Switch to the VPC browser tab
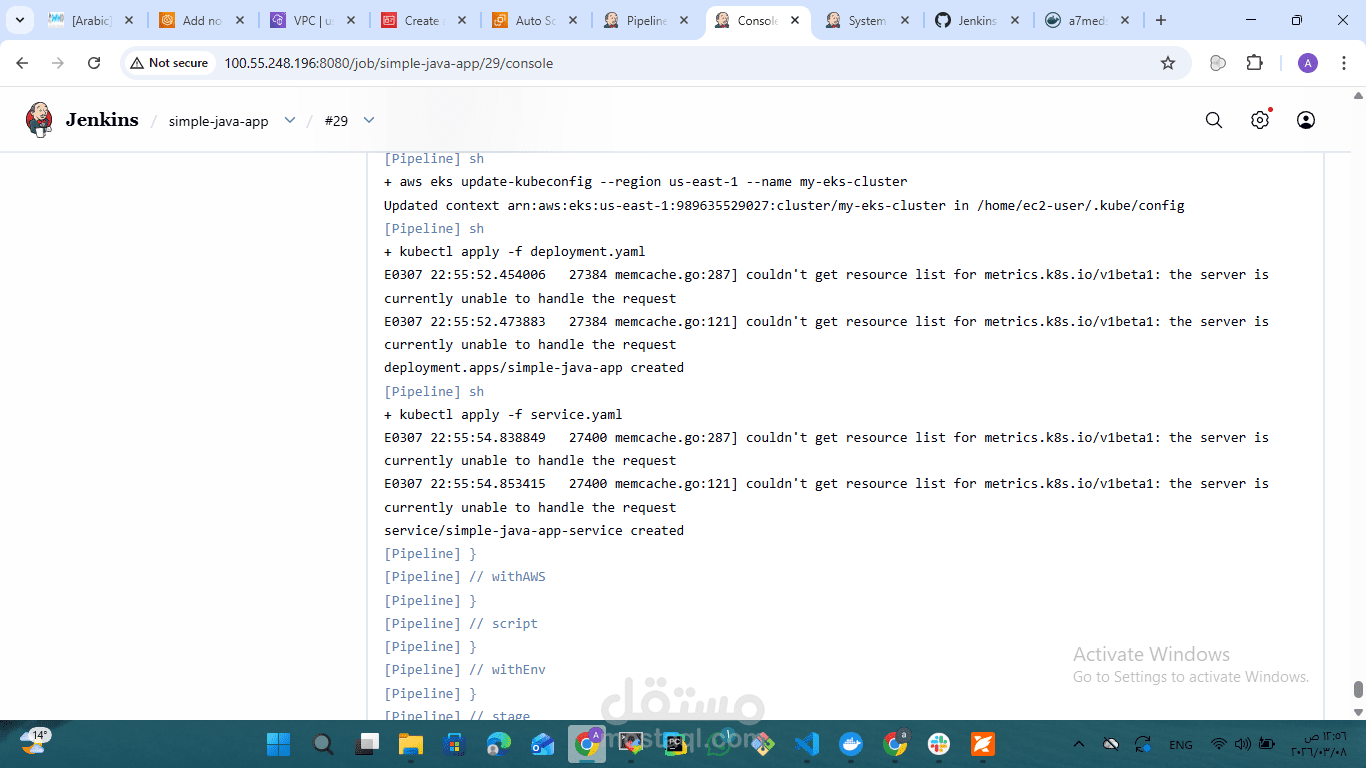The width and height of the screenshot is (1366, 768). (x=313, y=20)
